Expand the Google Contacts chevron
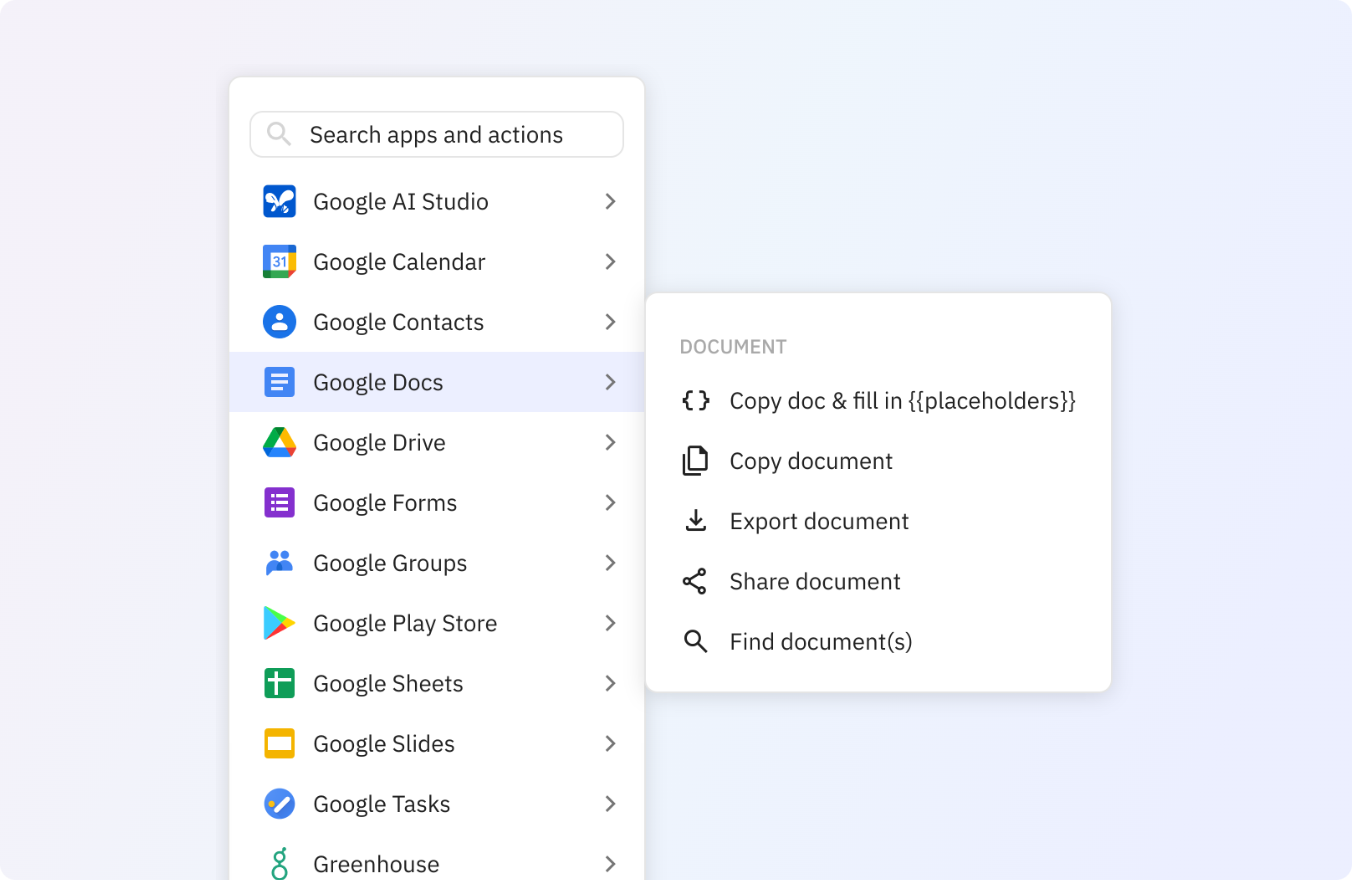Screen dimensions: 1352x880 click(610, 322)
